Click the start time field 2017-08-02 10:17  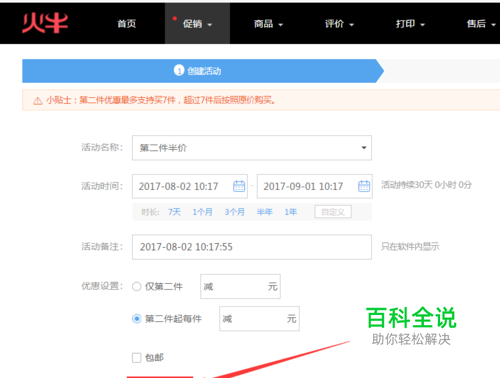pyautogui.click(x=190, y=186)
